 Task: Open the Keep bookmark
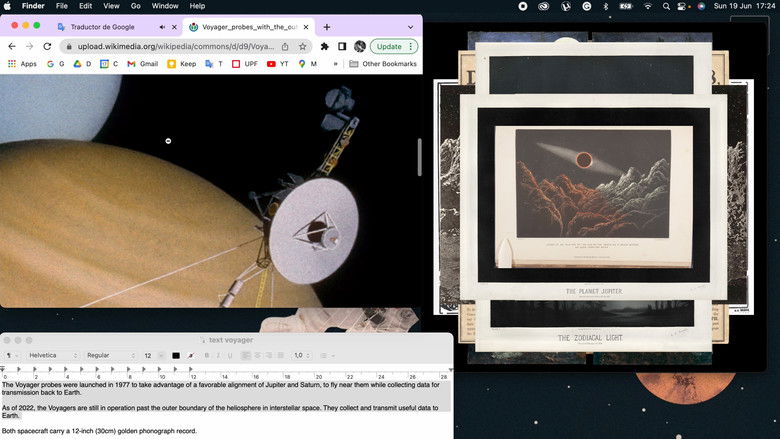tap(181, 64)
